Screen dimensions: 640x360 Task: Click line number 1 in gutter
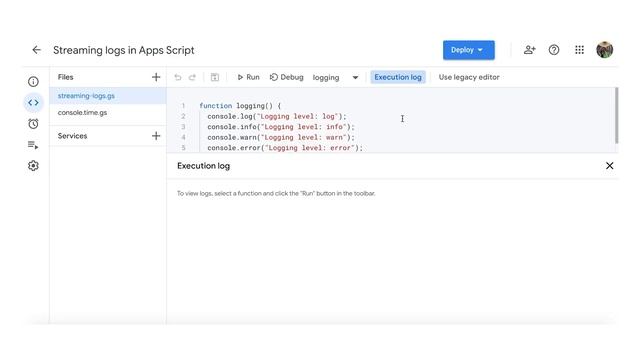183,106
